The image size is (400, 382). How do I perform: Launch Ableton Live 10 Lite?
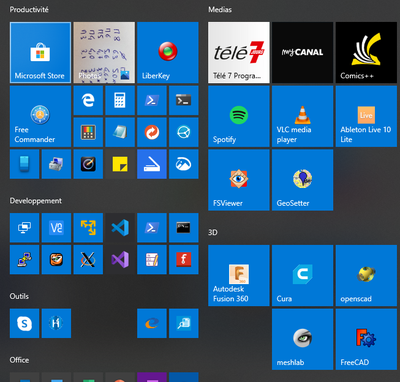366,116
